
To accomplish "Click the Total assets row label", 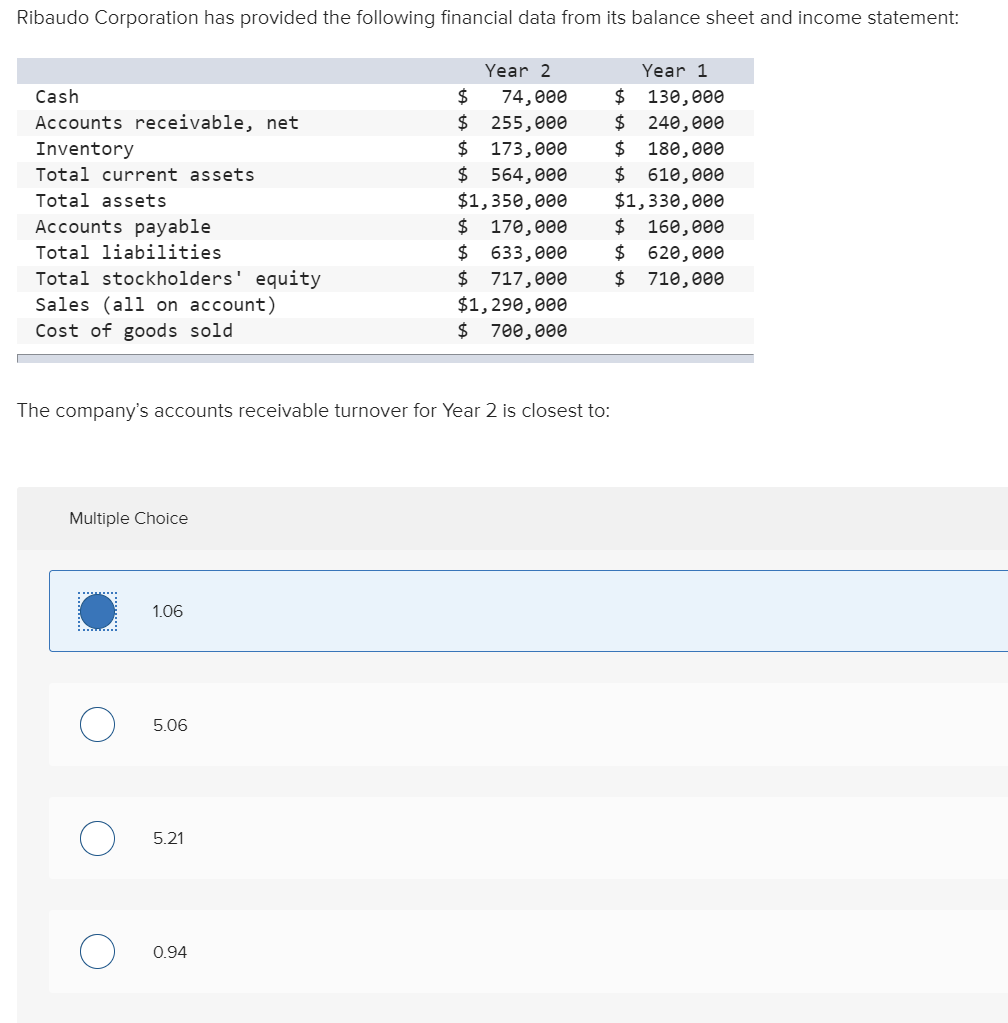I will [x=101, y=201].
